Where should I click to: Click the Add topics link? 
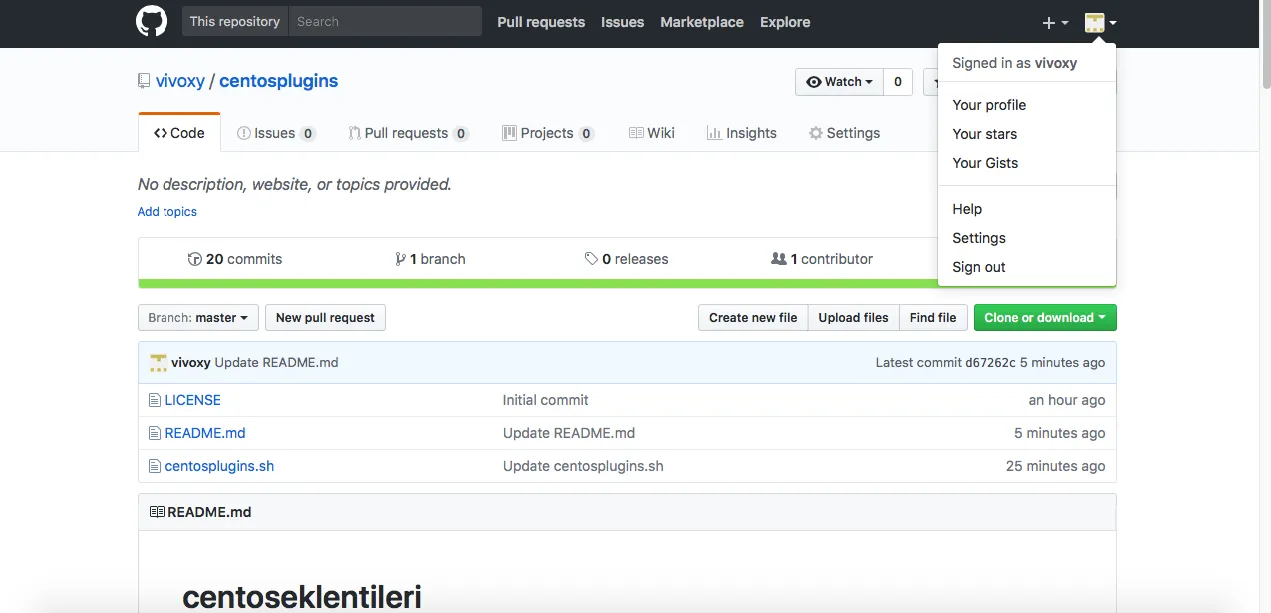[167, 211]
